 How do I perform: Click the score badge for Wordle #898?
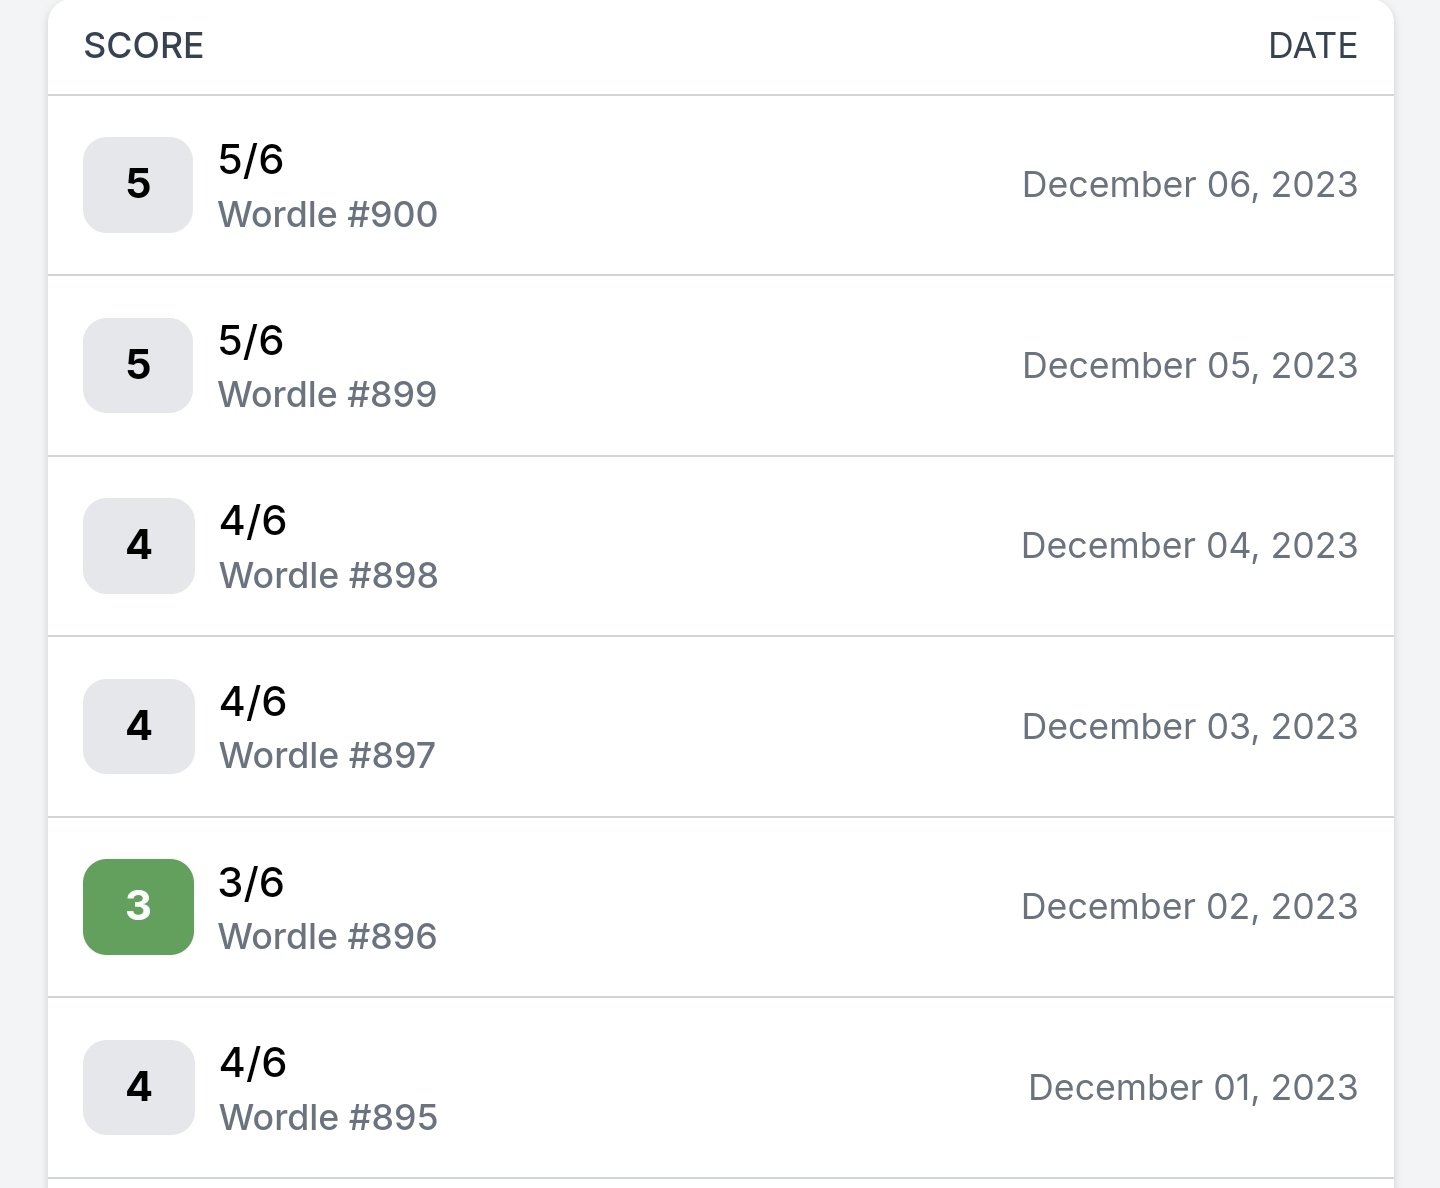point(138,546)
